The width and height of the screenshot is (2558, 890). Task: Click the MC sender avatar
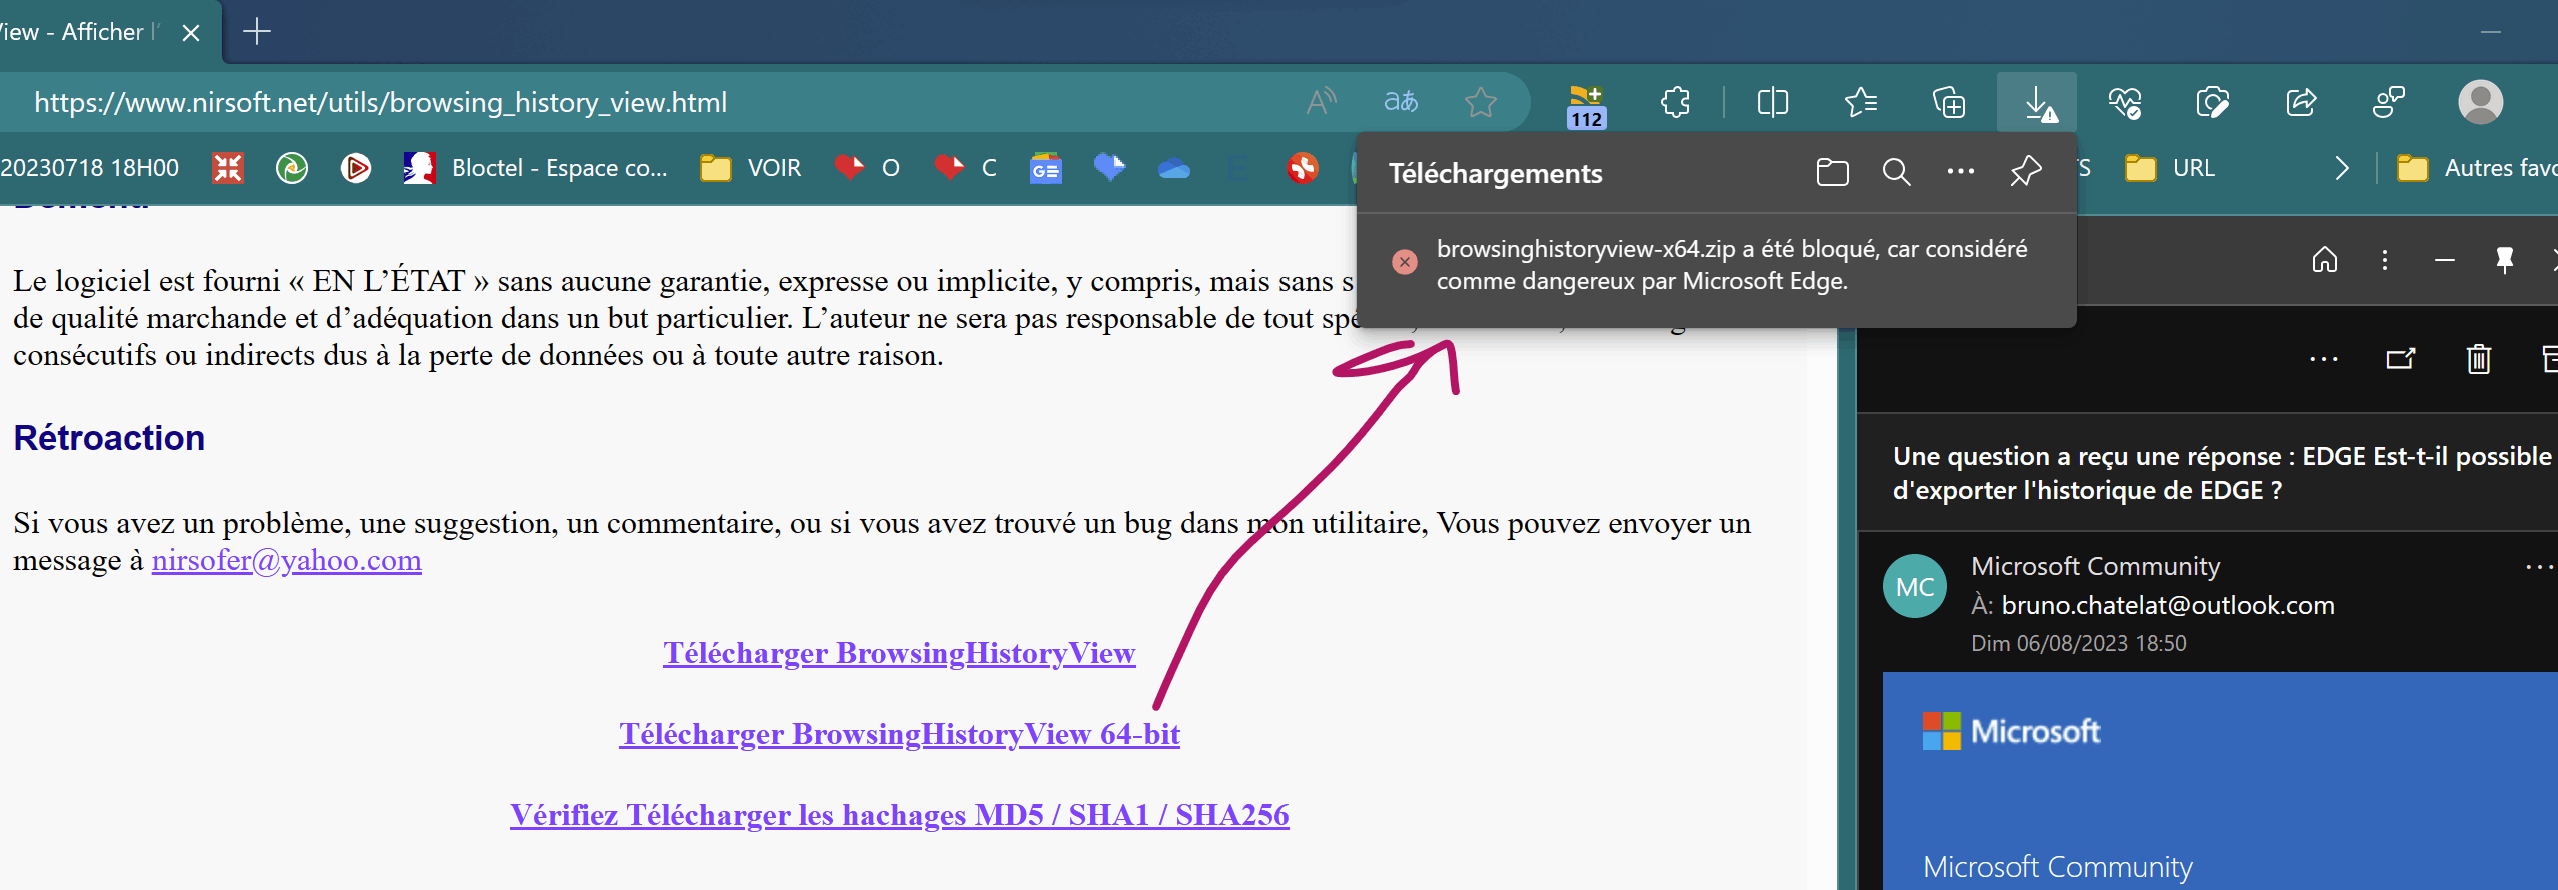tap(1915, 586)
